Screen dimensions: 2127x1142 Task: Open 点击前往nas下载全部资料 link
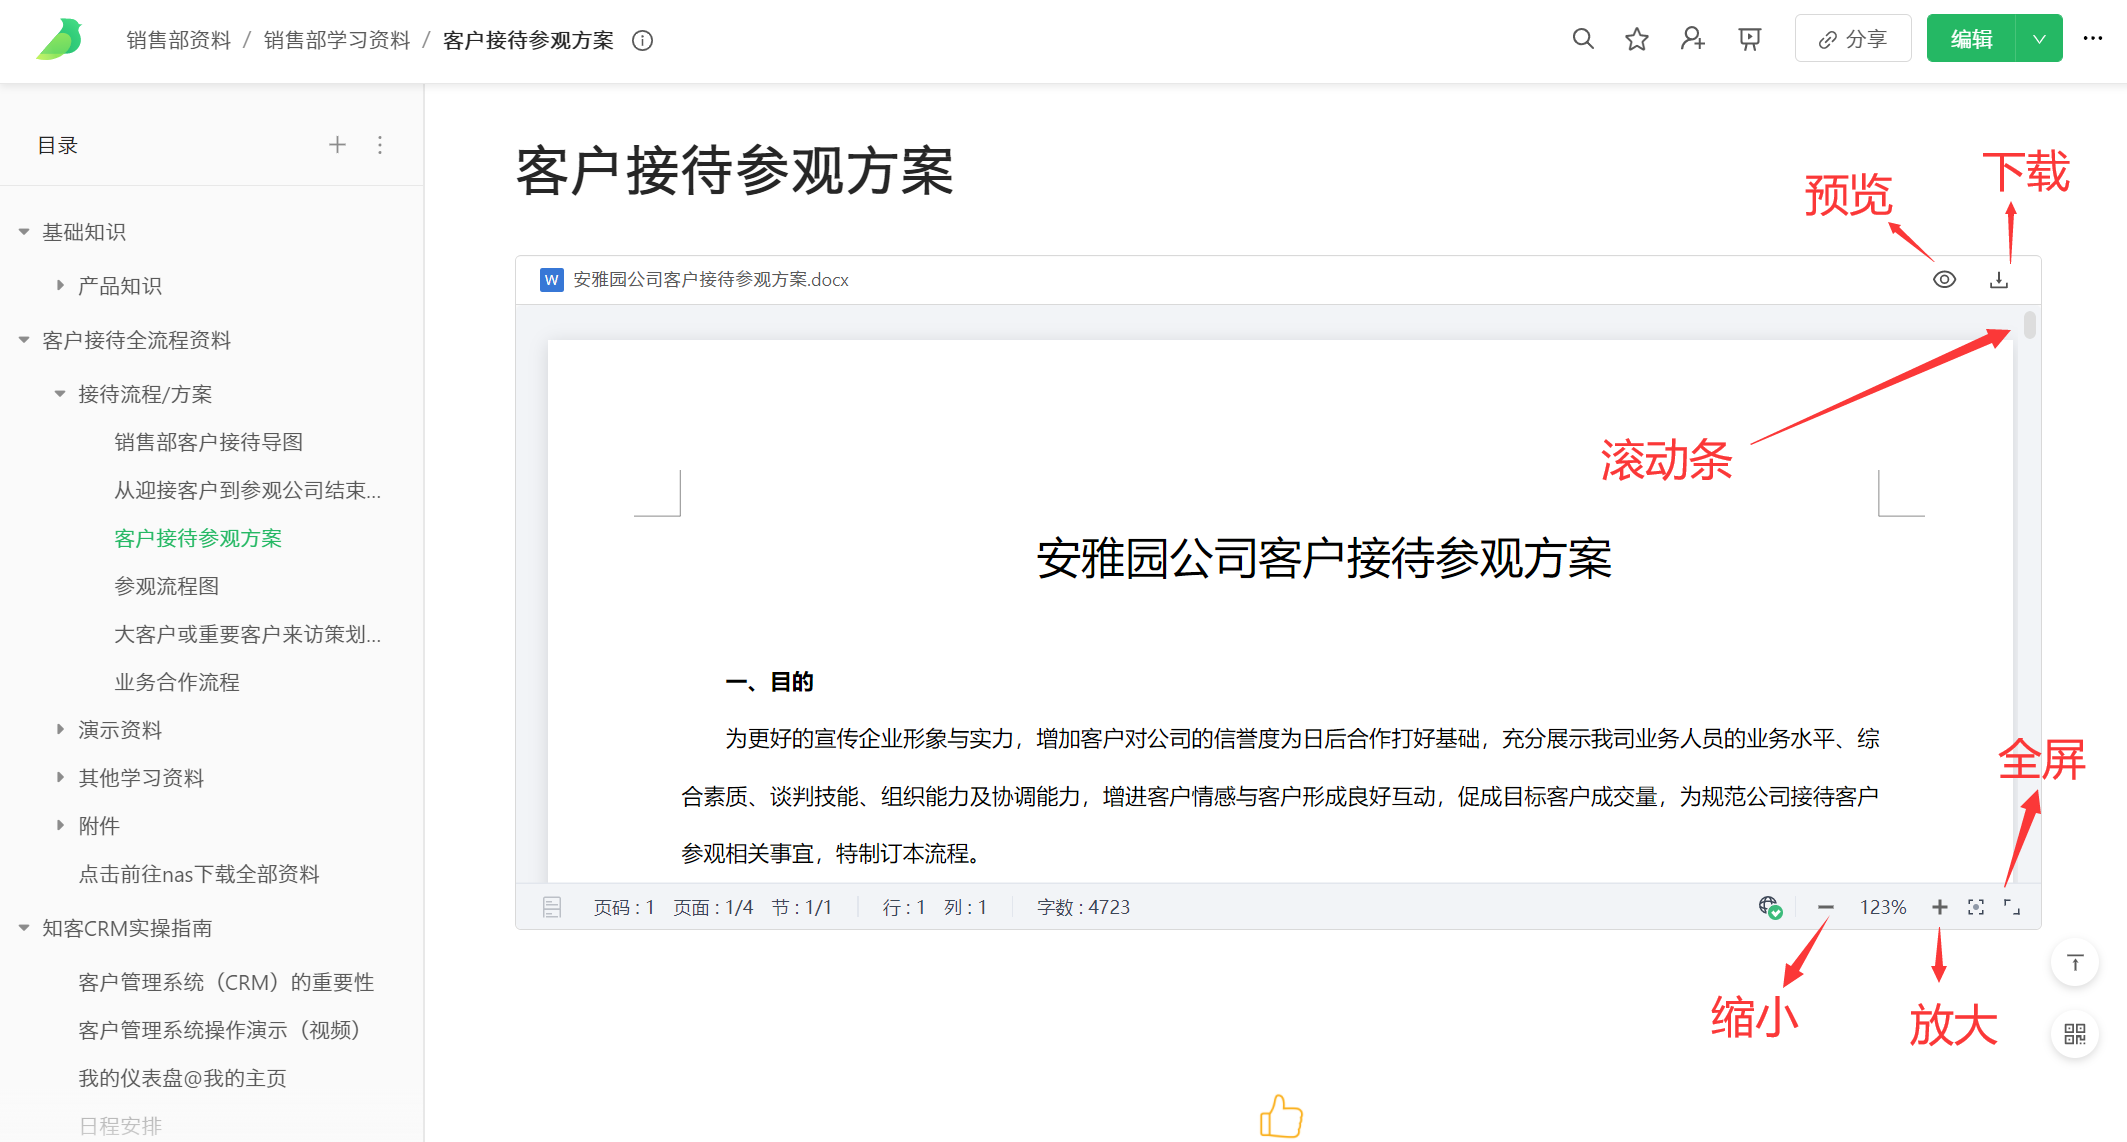(199, 873)
